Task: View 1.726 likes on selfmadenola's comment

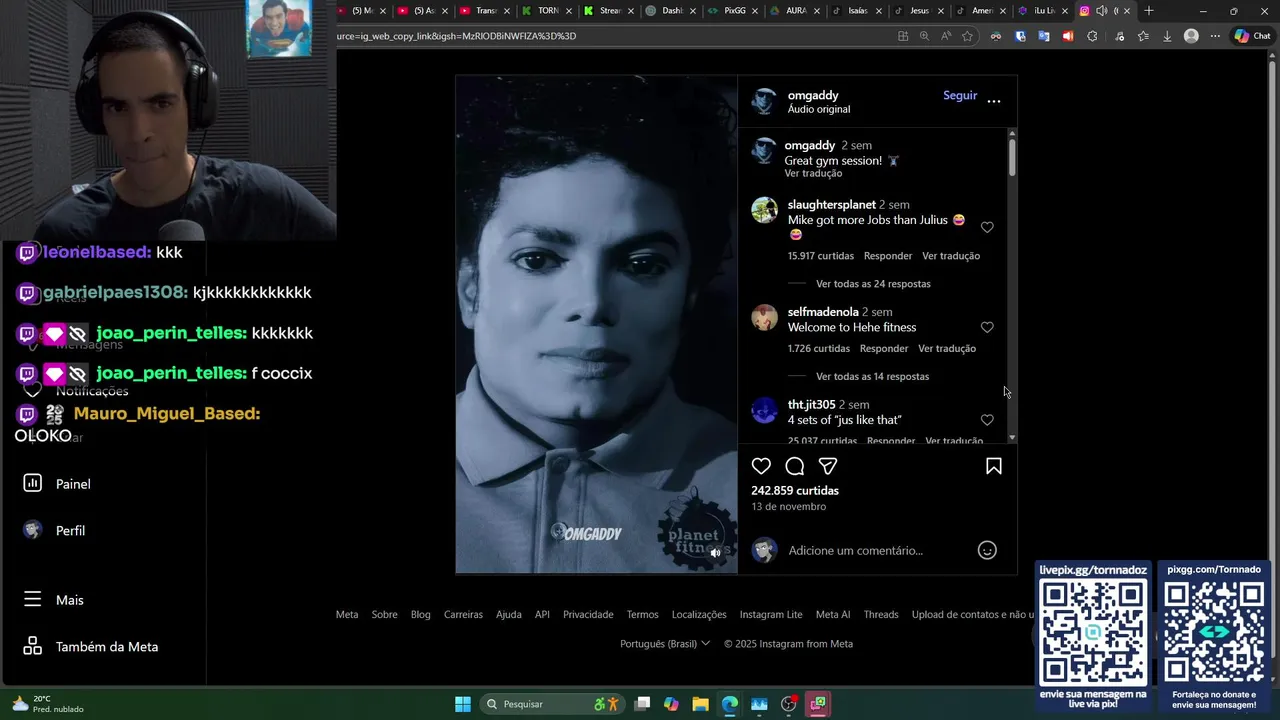Action: tap(818, 349)
